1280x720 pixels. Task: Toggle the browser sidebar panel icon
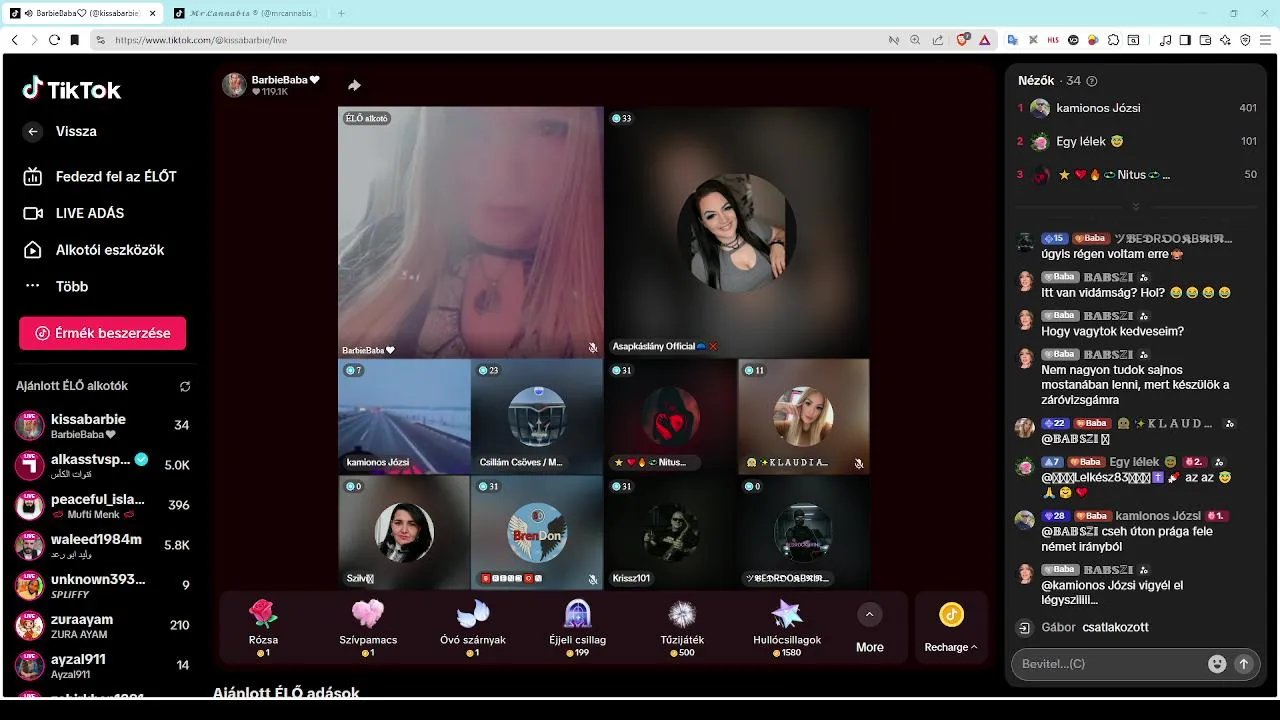1185,40
